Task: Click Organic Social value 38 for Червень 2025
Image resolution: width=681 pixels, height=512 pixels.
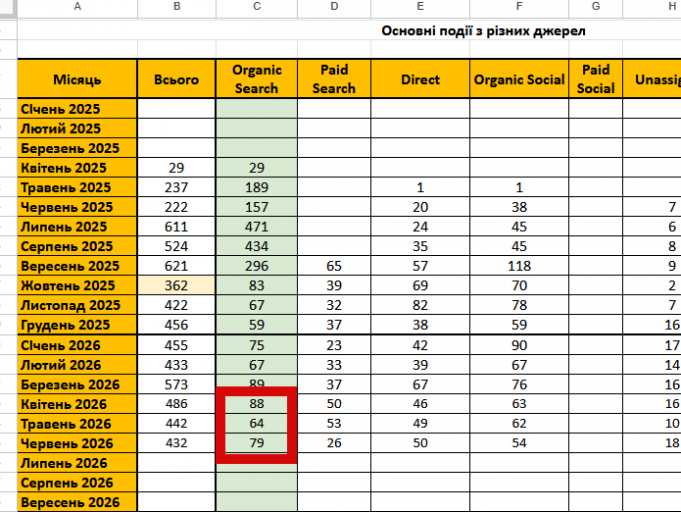Action: 519,207
